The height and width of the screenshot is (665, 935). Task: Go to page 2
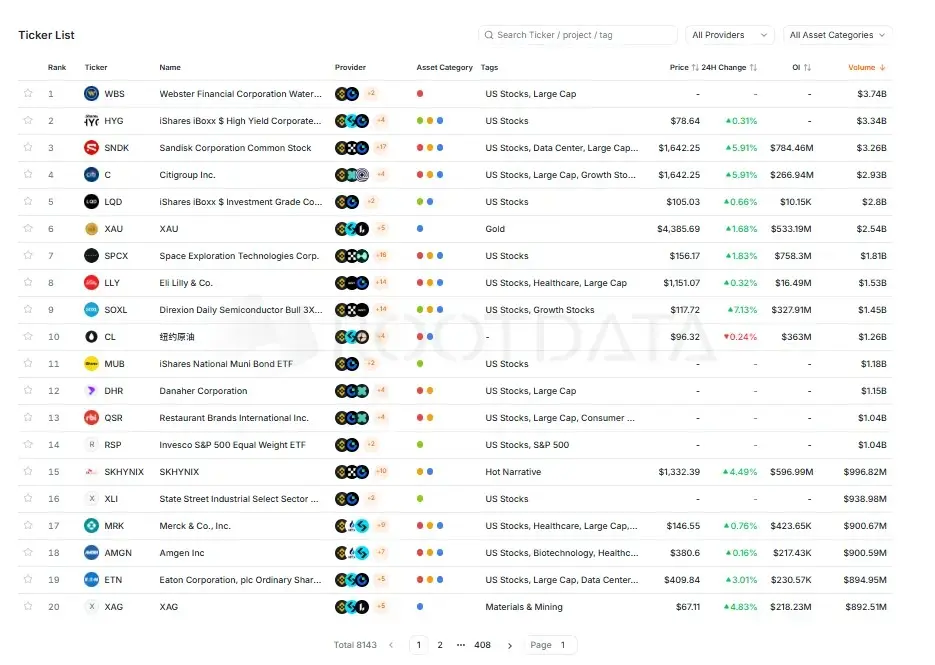click(x=440, y=645)
